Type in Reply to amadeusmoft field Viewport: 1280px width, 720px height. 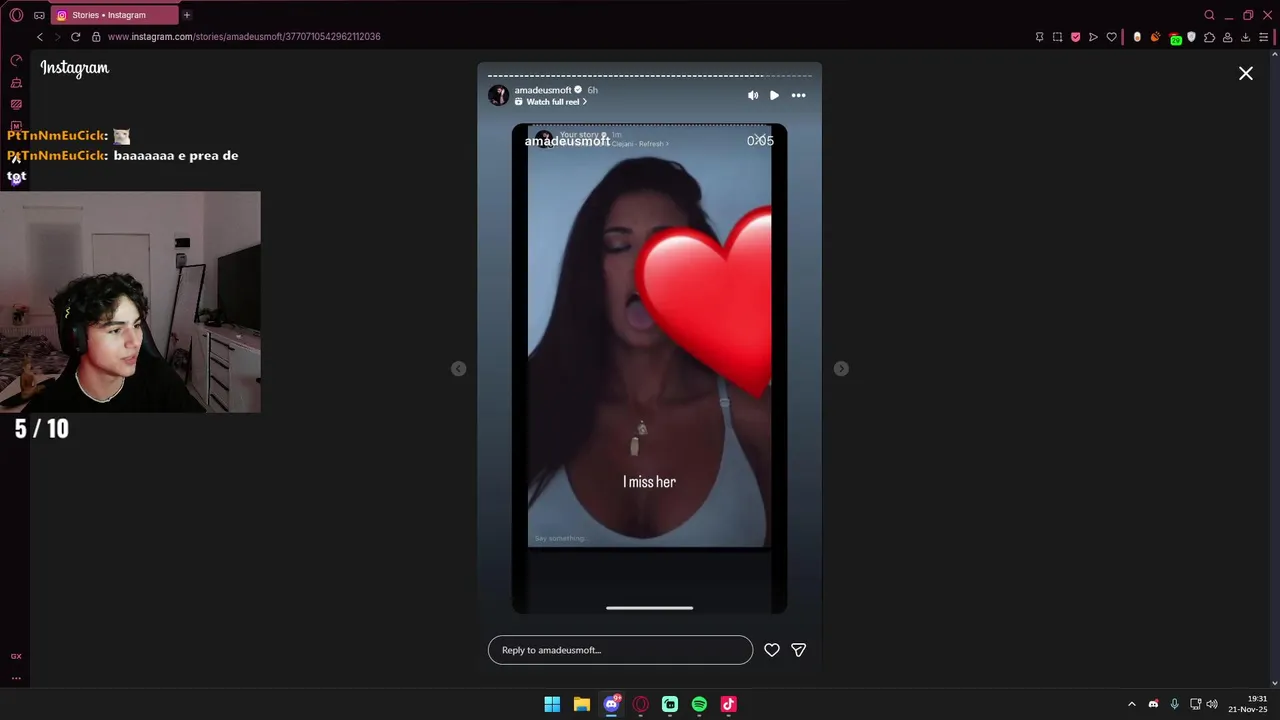[x=620, y=650]
